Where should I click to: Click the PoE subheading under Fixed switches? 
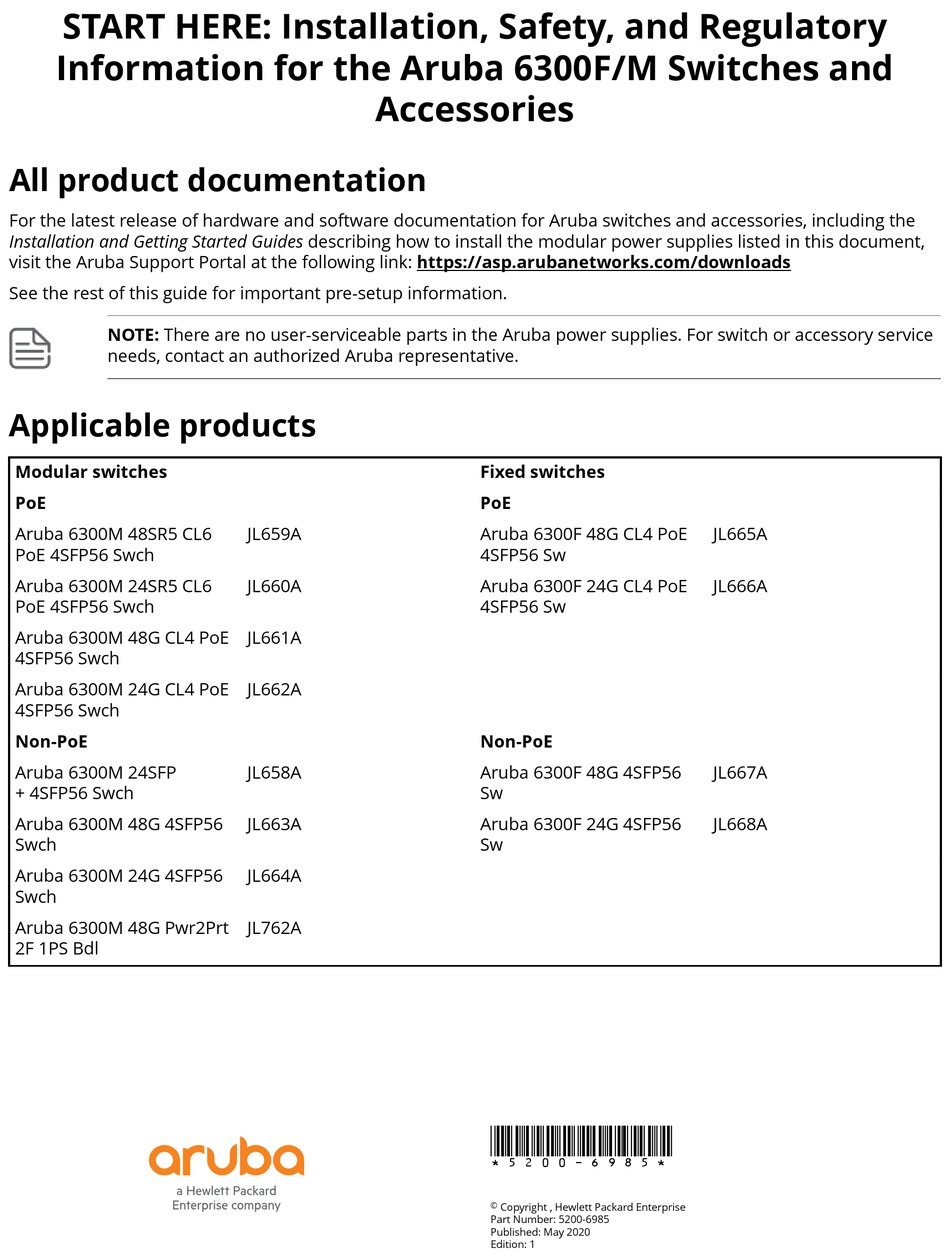496,503
